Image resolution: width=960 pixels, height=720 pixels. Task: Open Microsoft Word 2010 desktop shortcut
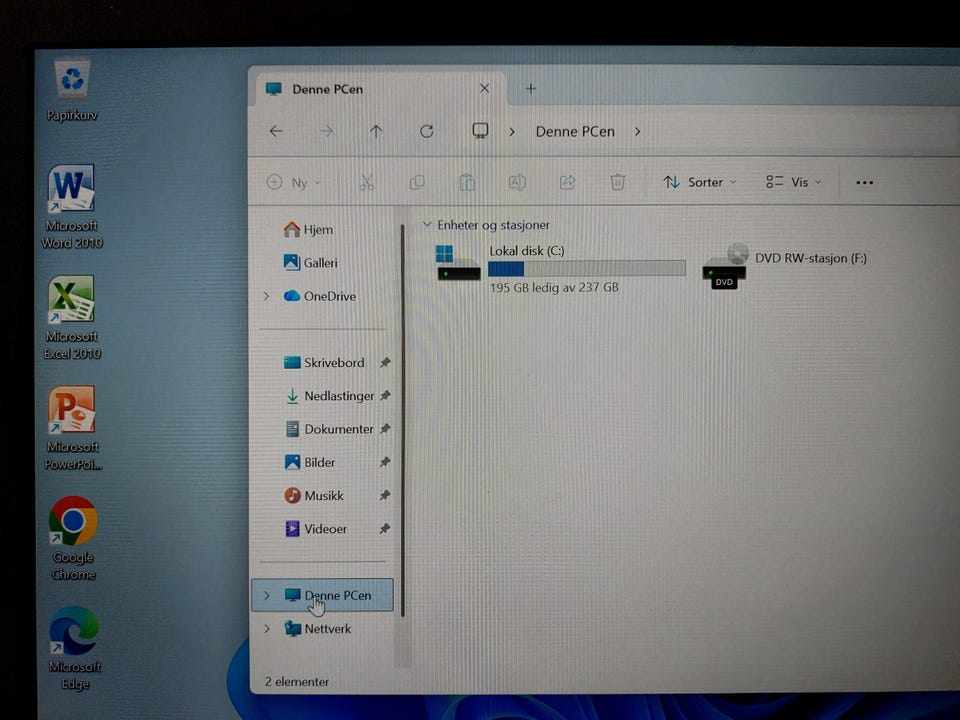click(x=72, y=207)
